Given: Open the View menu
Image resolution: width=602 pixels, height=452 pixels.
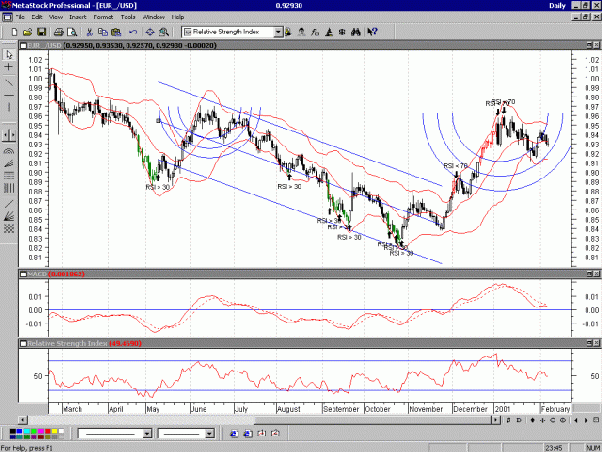Looking at the screenshot, I should point(56,17).
